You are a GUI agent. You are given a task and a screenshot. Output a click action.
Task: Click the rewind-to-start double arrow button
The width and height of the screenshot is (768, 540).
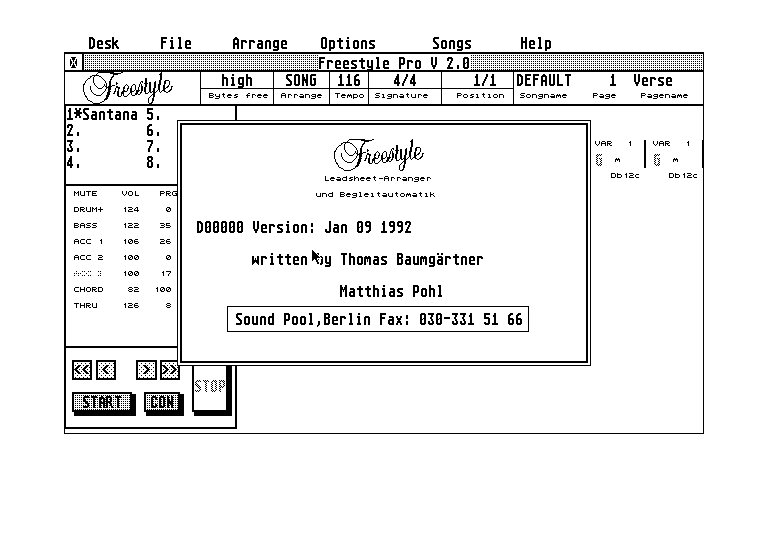tap(82, 370)
